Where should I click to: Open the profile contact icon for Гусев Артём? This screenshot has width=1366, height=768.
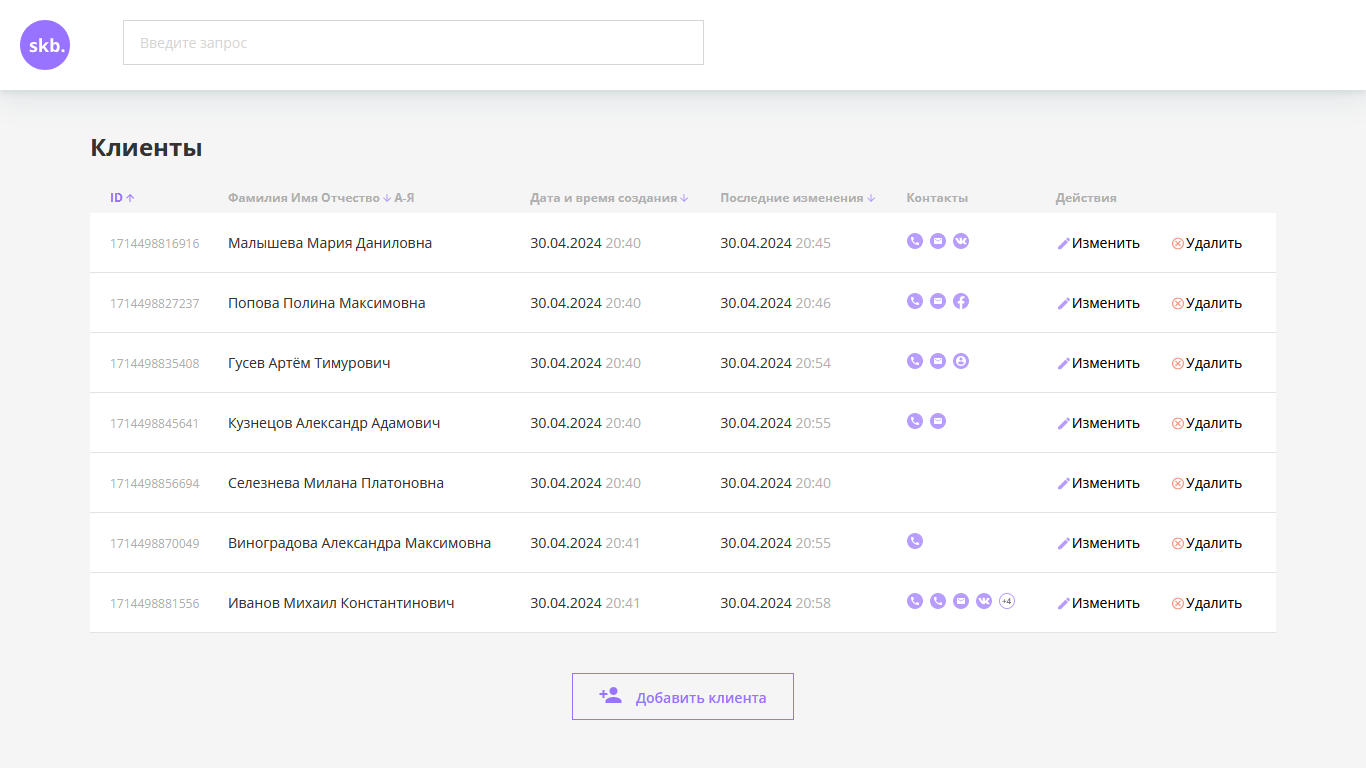pos(961,361)
